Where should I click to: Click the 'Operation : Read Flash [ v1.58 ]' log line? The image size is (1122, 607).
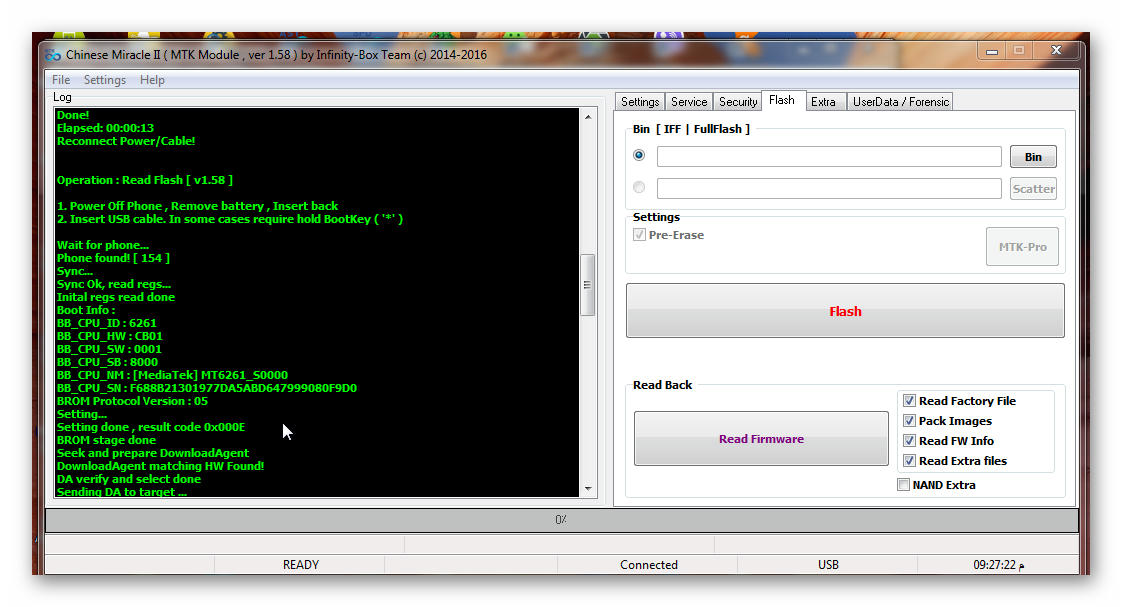145,180
